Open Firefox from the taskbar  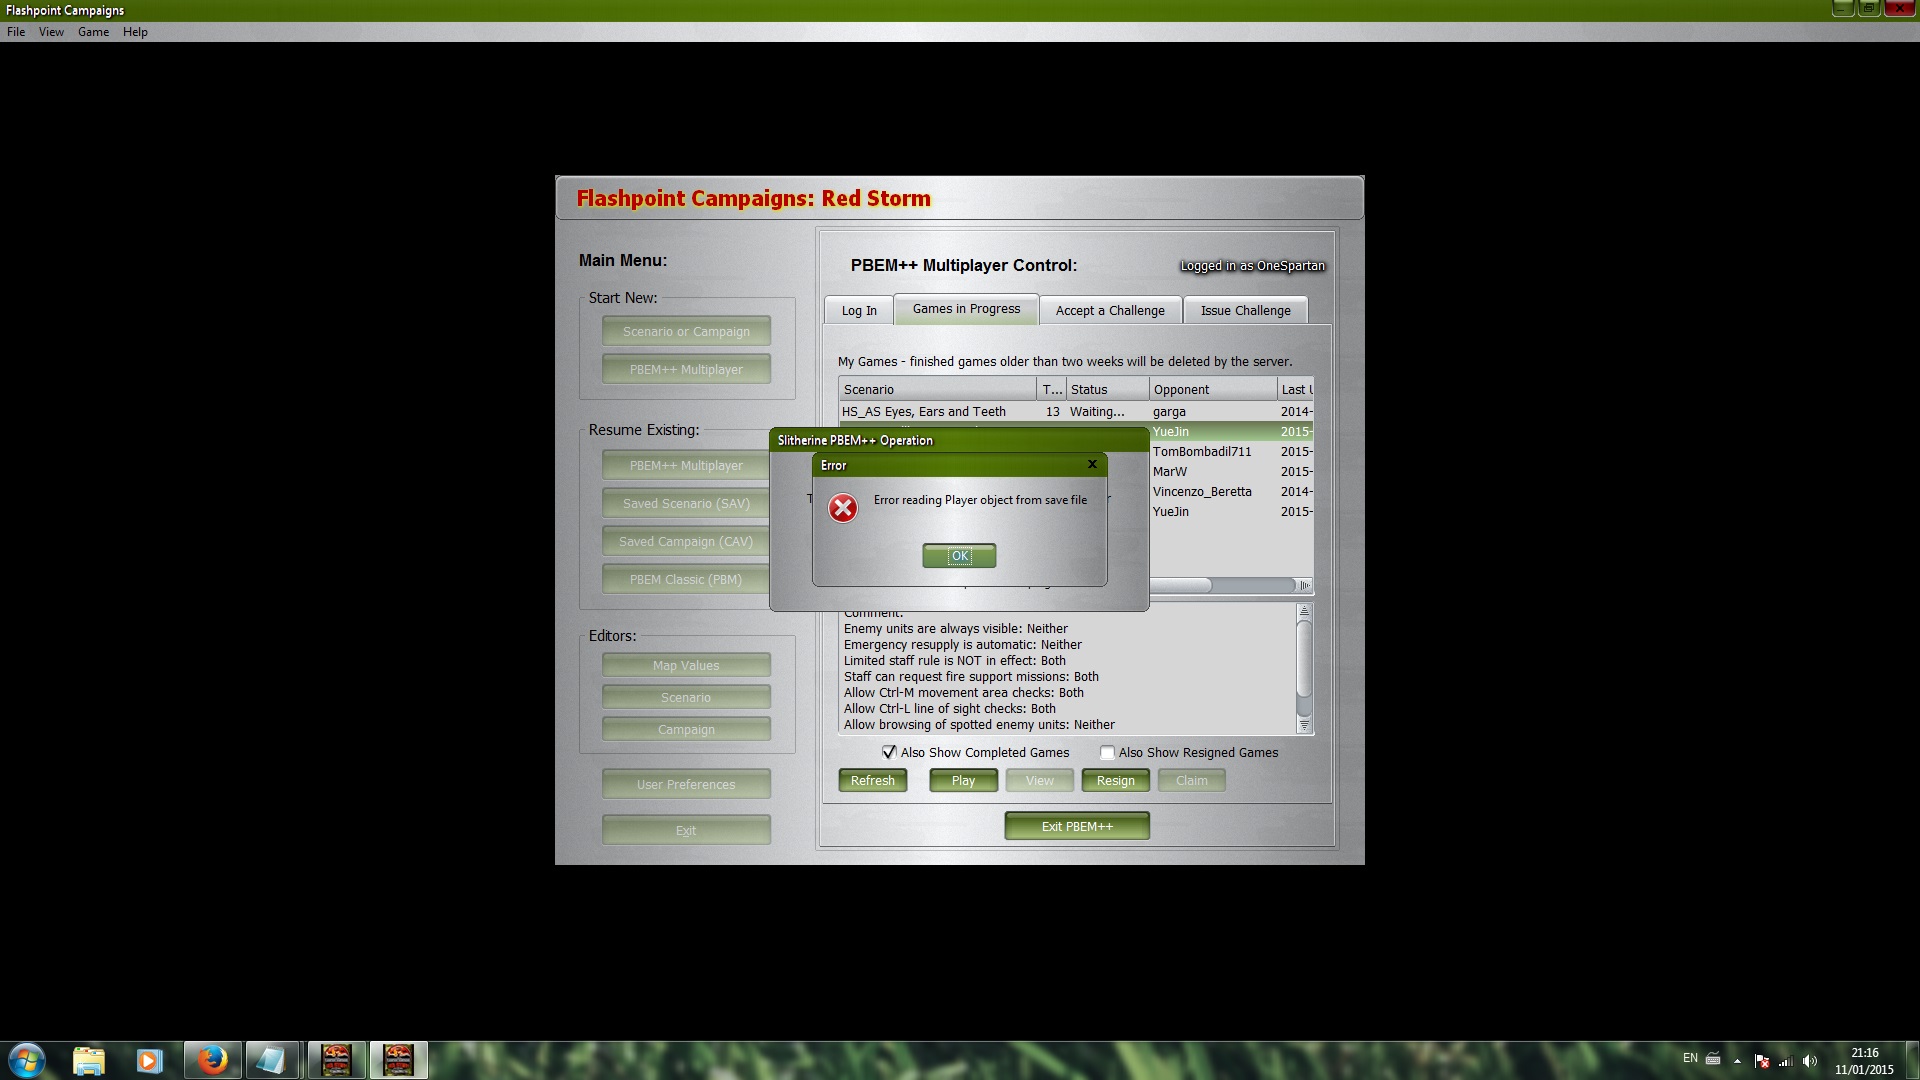212,1060
